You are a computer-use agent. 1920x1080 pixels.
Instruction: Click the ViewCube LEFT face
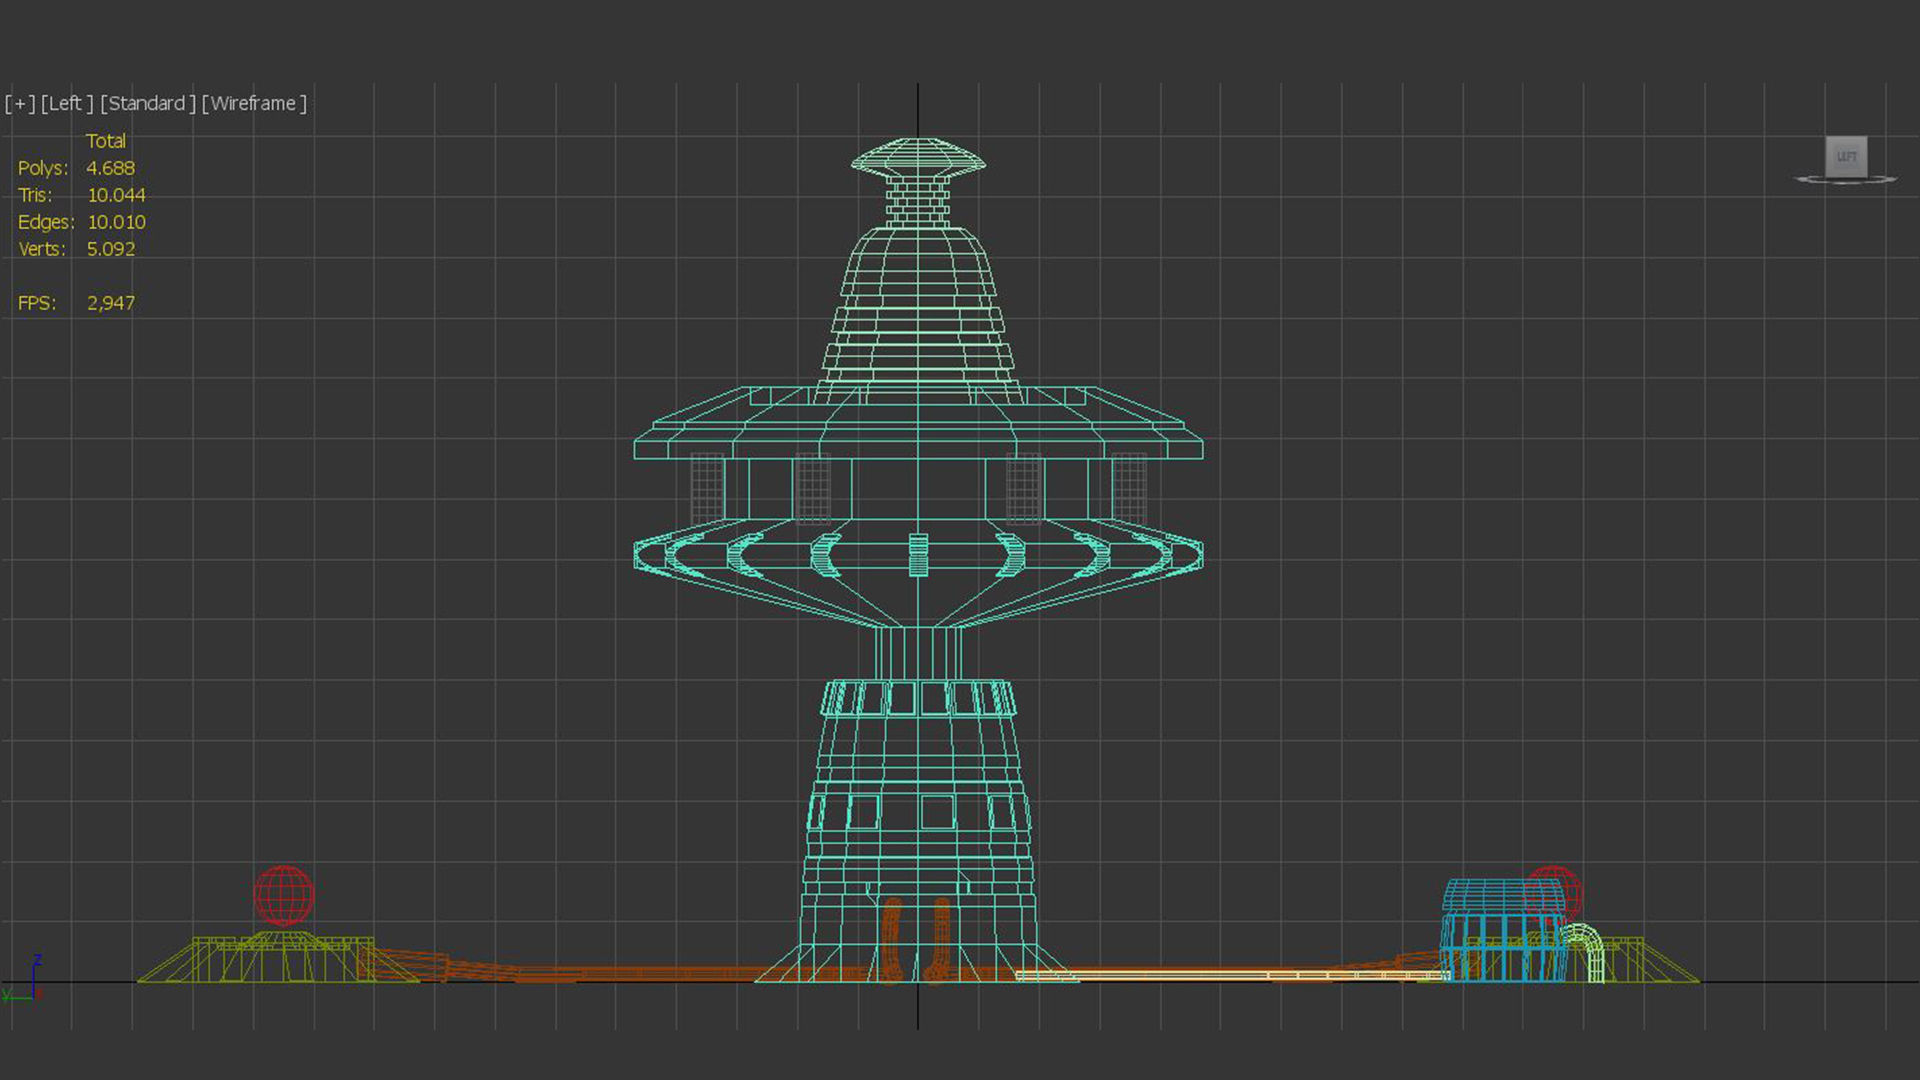pyautogui.click(x=1846, y=156)
